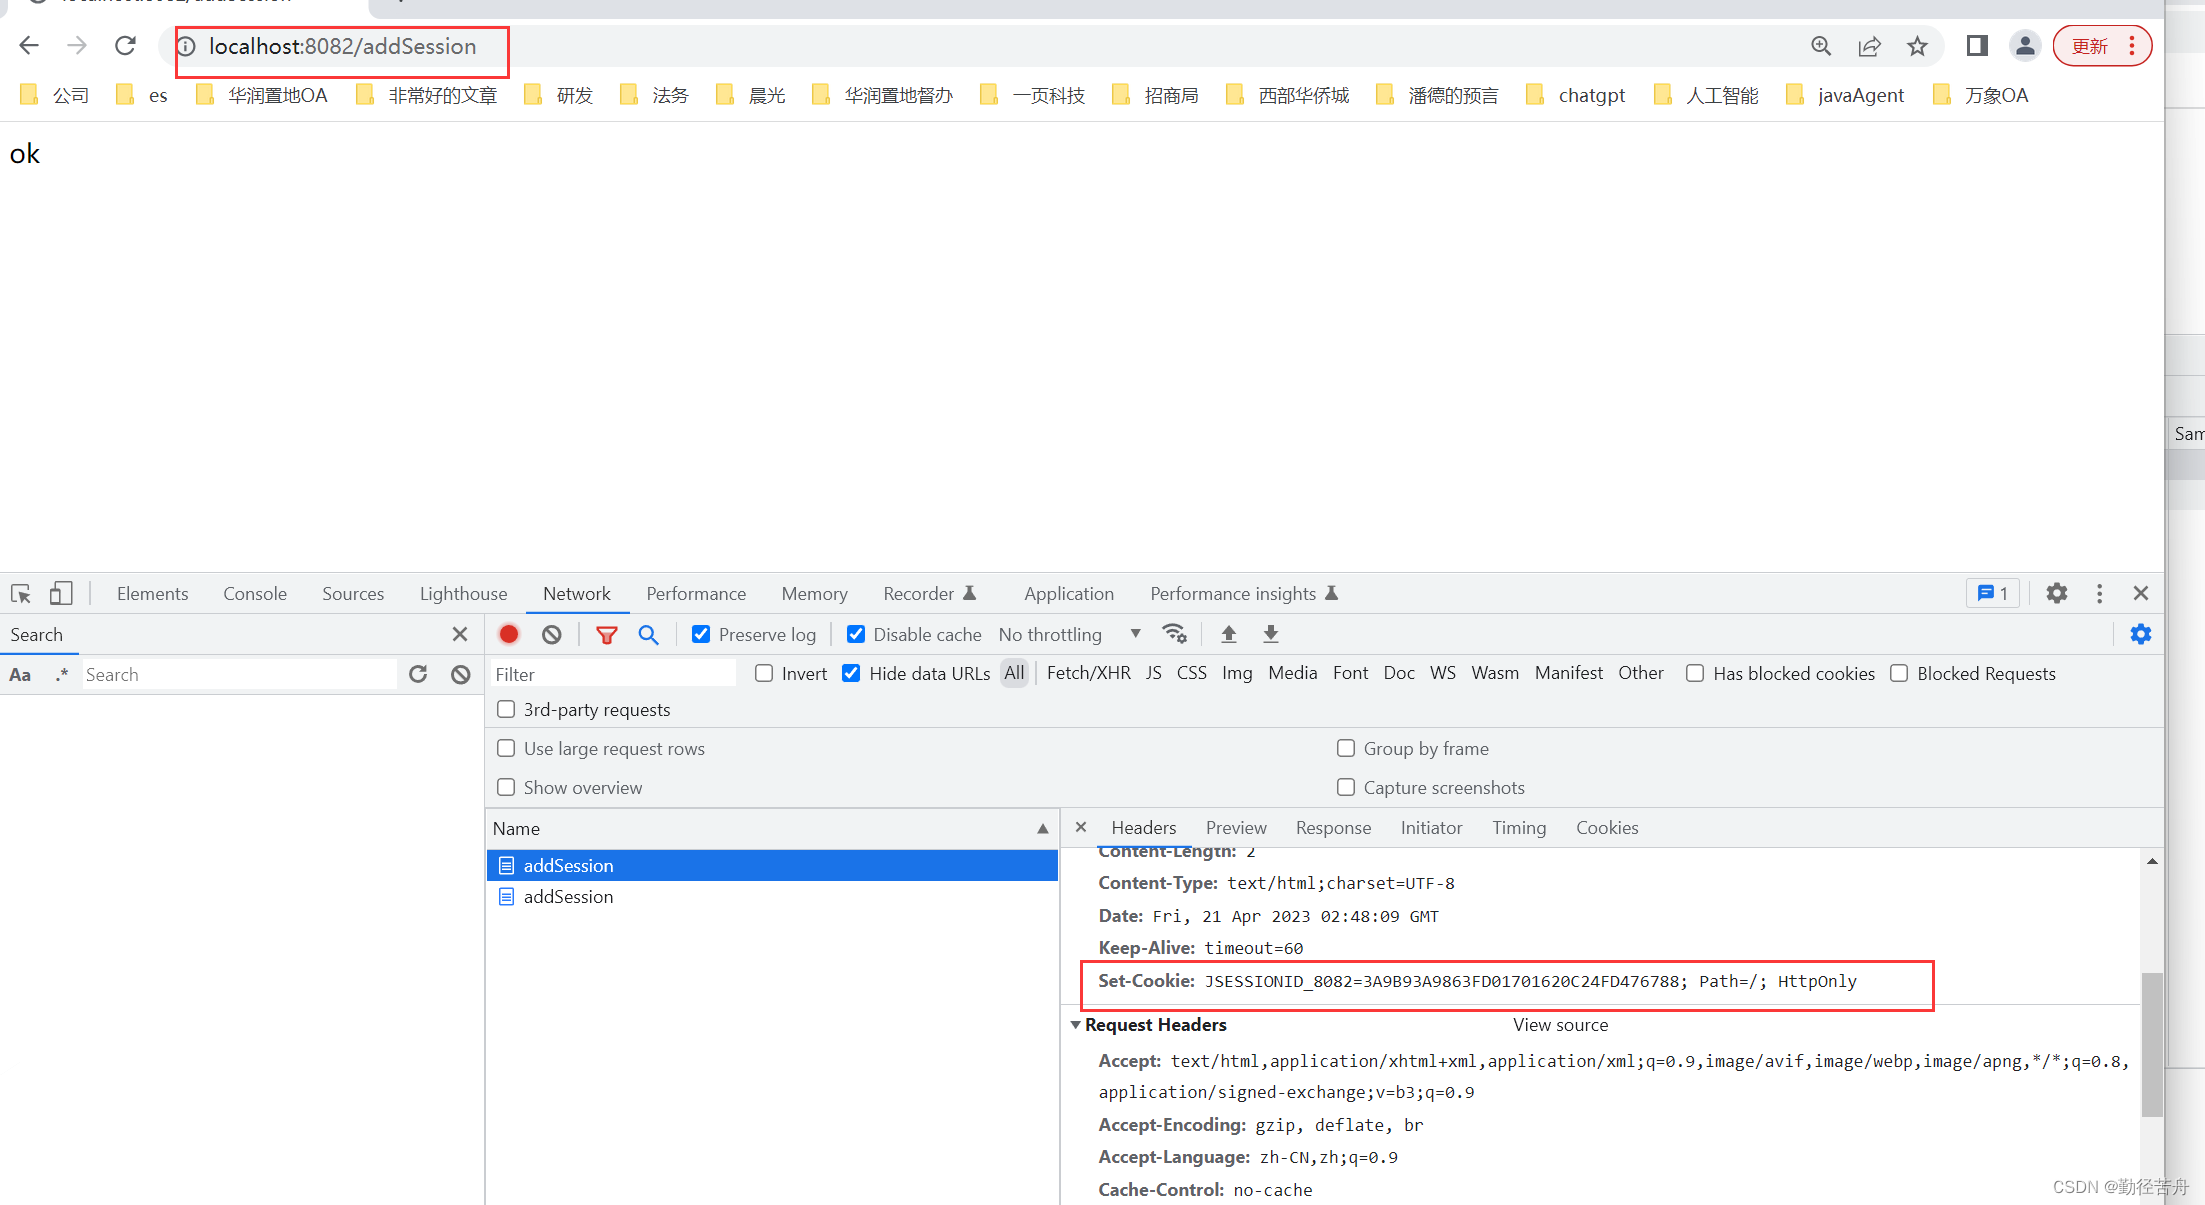Enable Show overview
2205x1205 pixels.
click(x=506, y=787)
